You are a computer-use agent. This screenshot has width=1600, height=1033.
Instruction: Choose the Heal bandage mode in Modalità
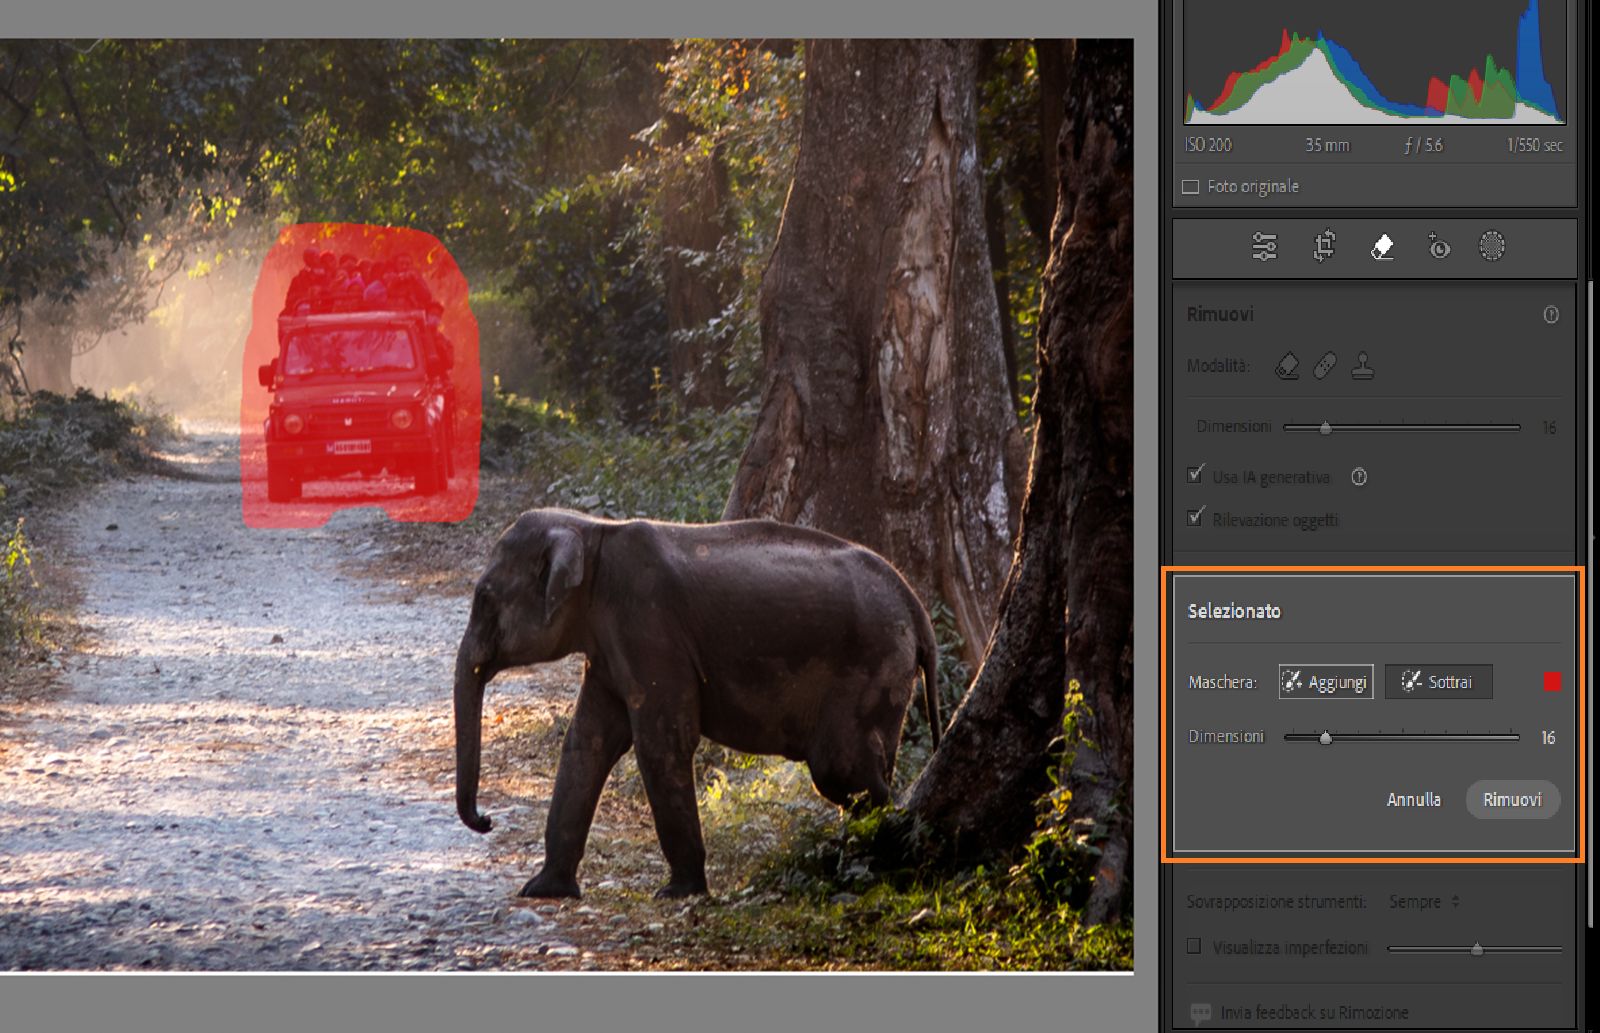click(1325, 367)
